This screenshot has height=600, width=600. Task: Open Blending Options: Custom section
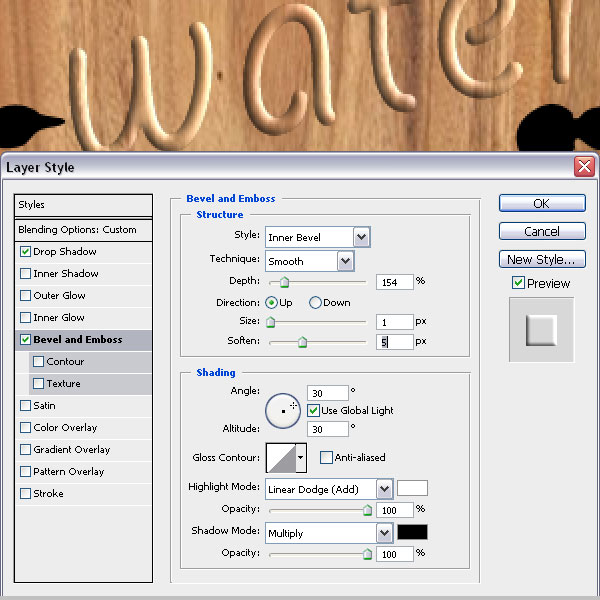83,230
